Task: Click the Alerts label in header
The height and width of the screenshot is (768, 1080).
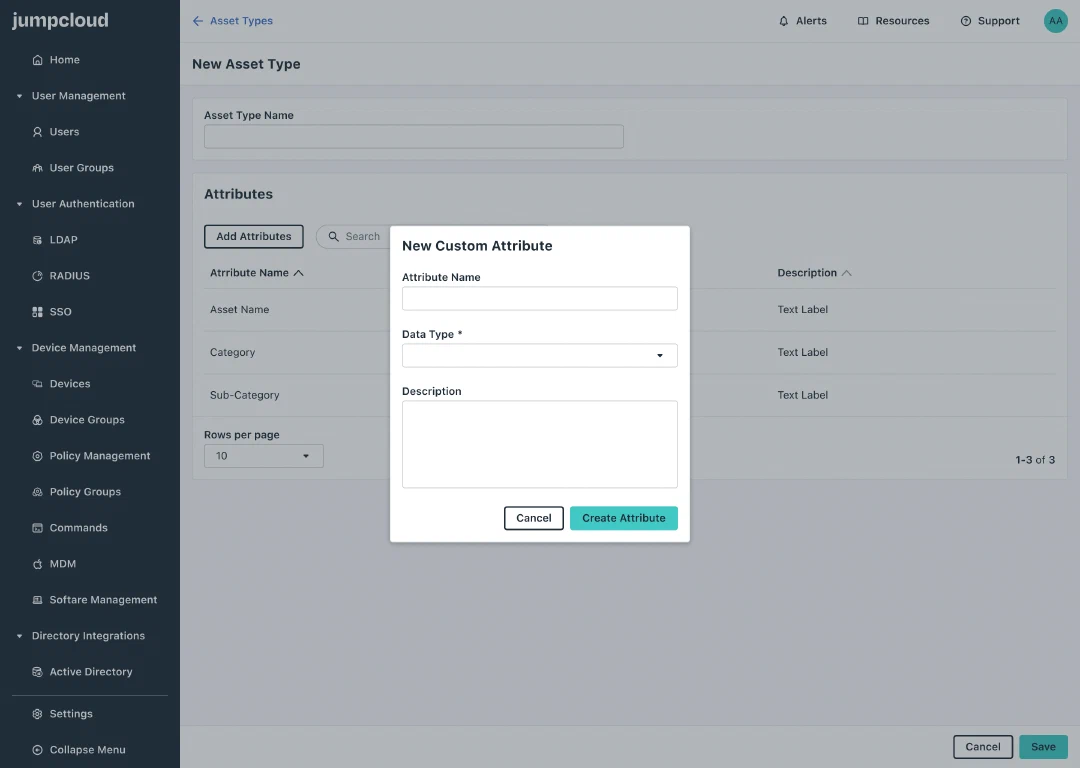Action: (x=811, y=21)
